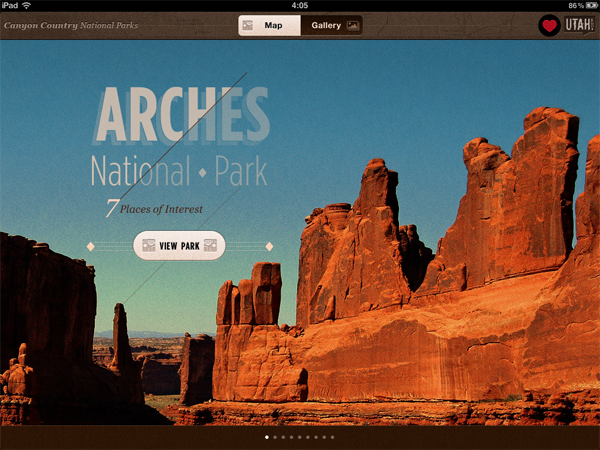
Task: Tap the National Park subtitle text
Action: 179,171
